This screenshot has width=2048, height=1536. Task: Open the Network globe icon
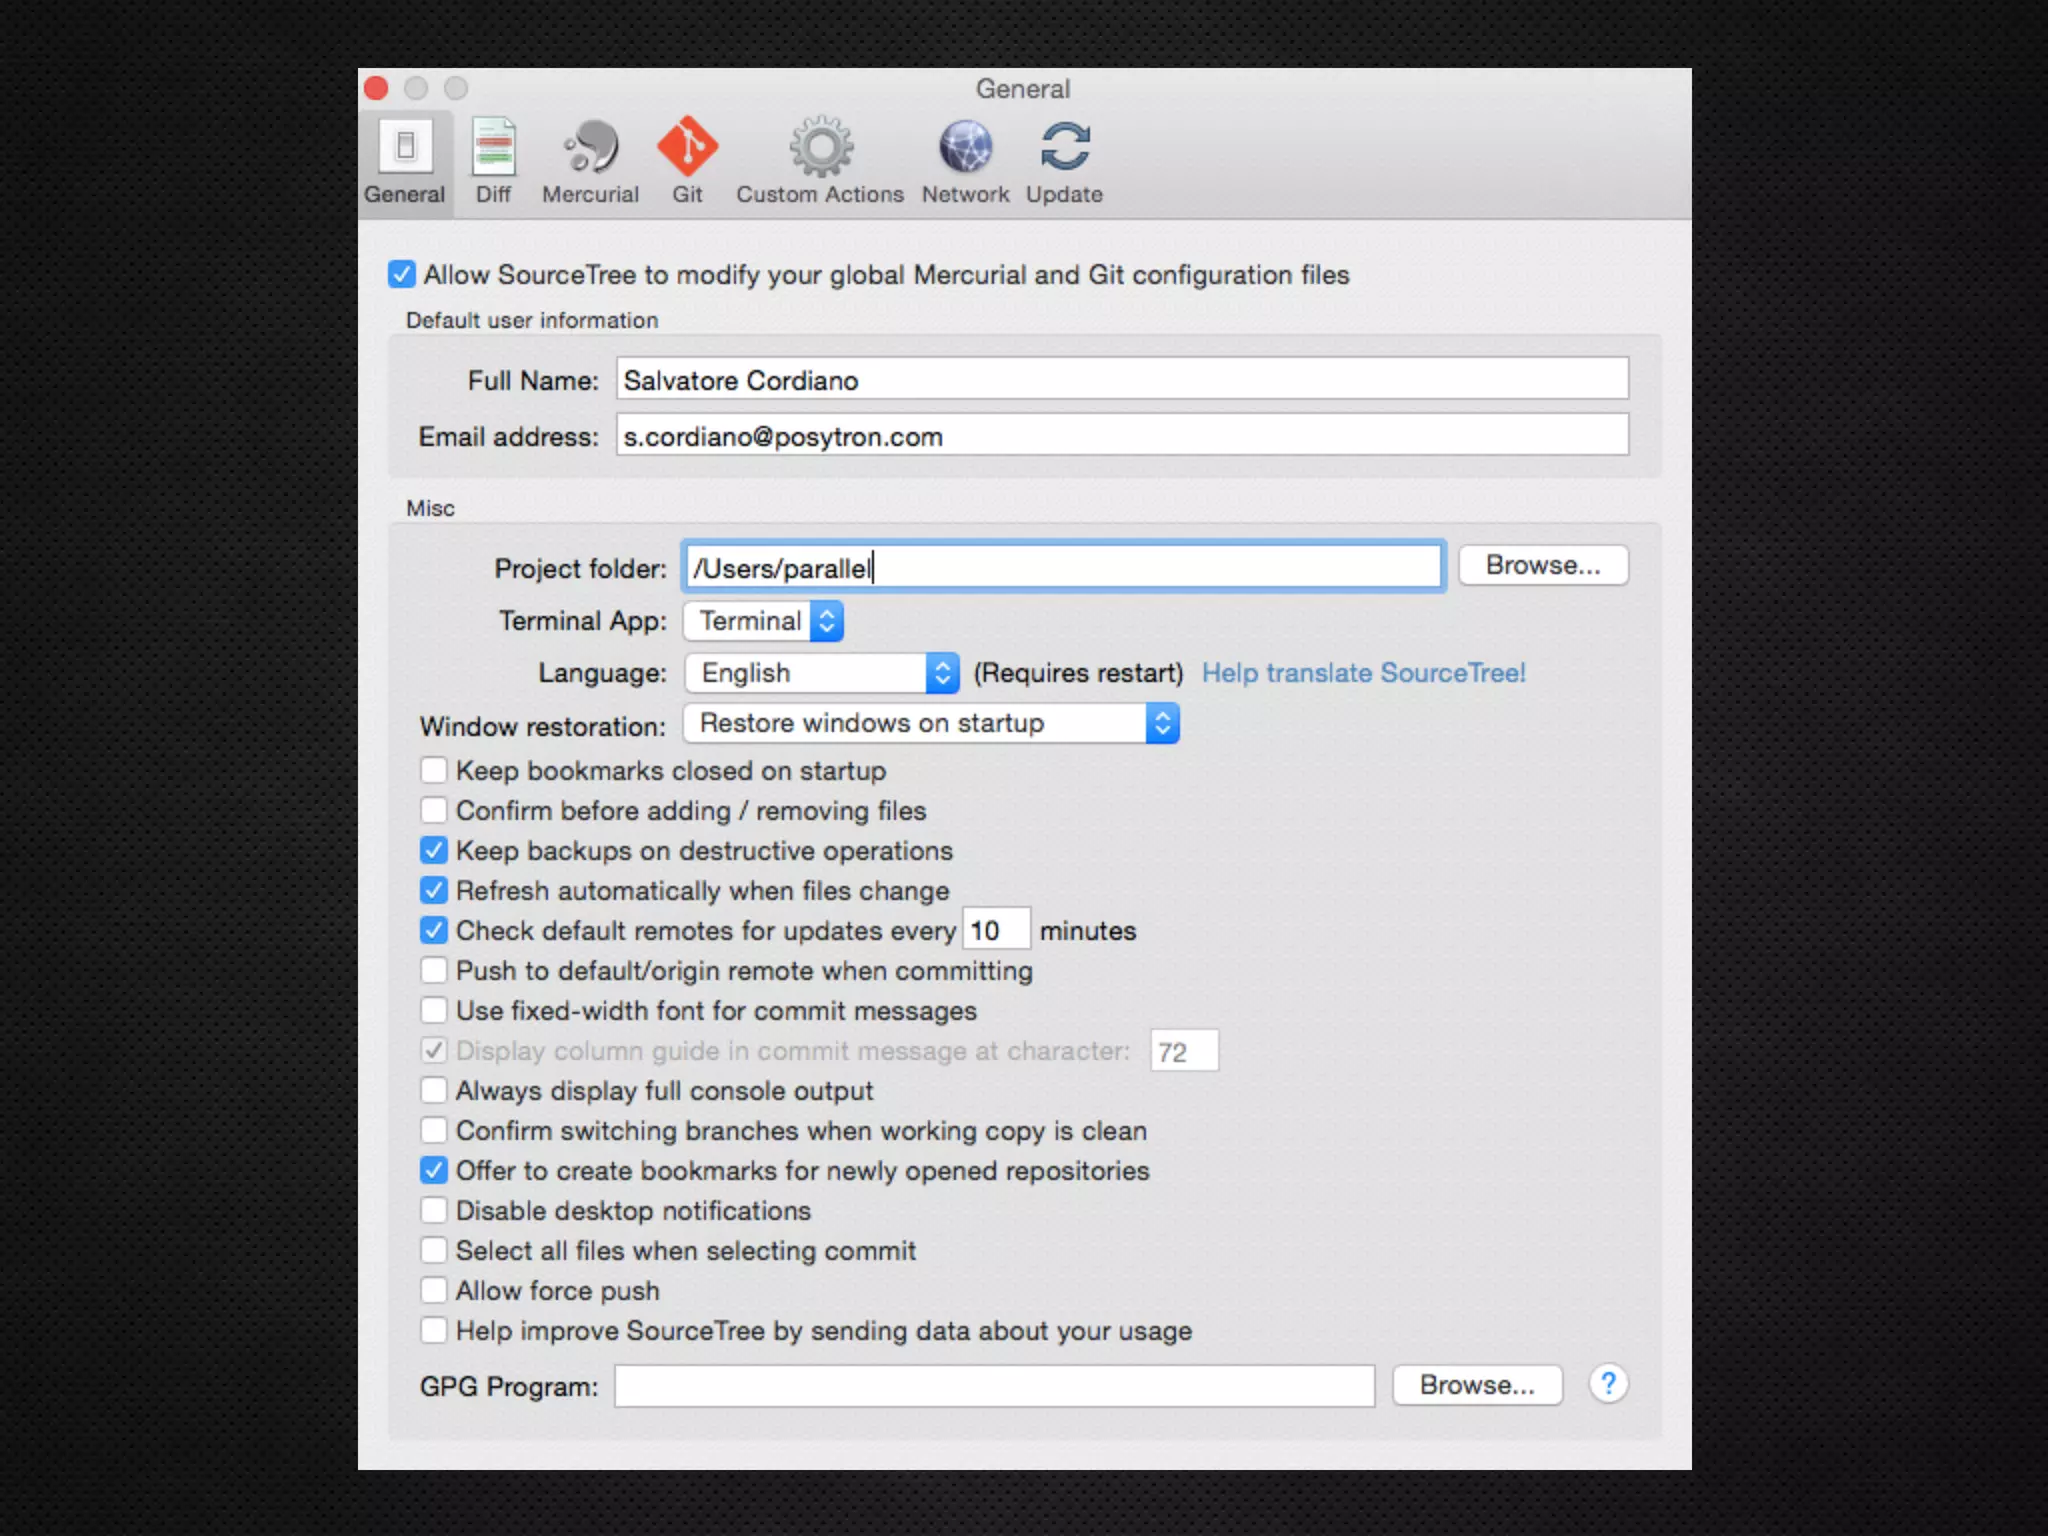[x=965, y=149]
